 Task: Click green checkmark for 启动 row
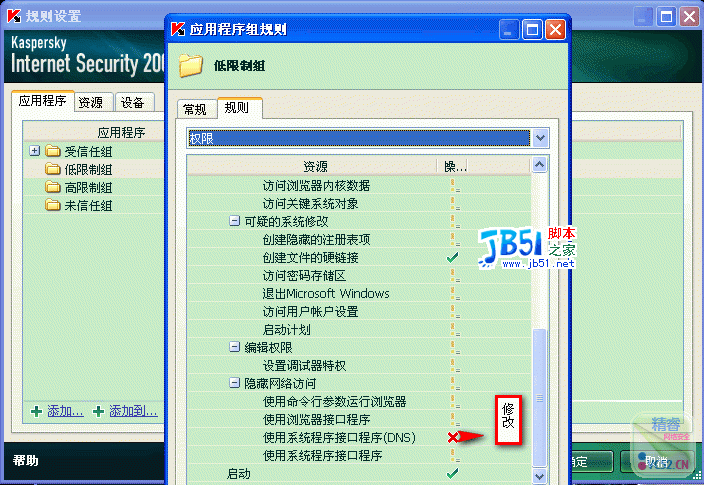tap(453, 473)
